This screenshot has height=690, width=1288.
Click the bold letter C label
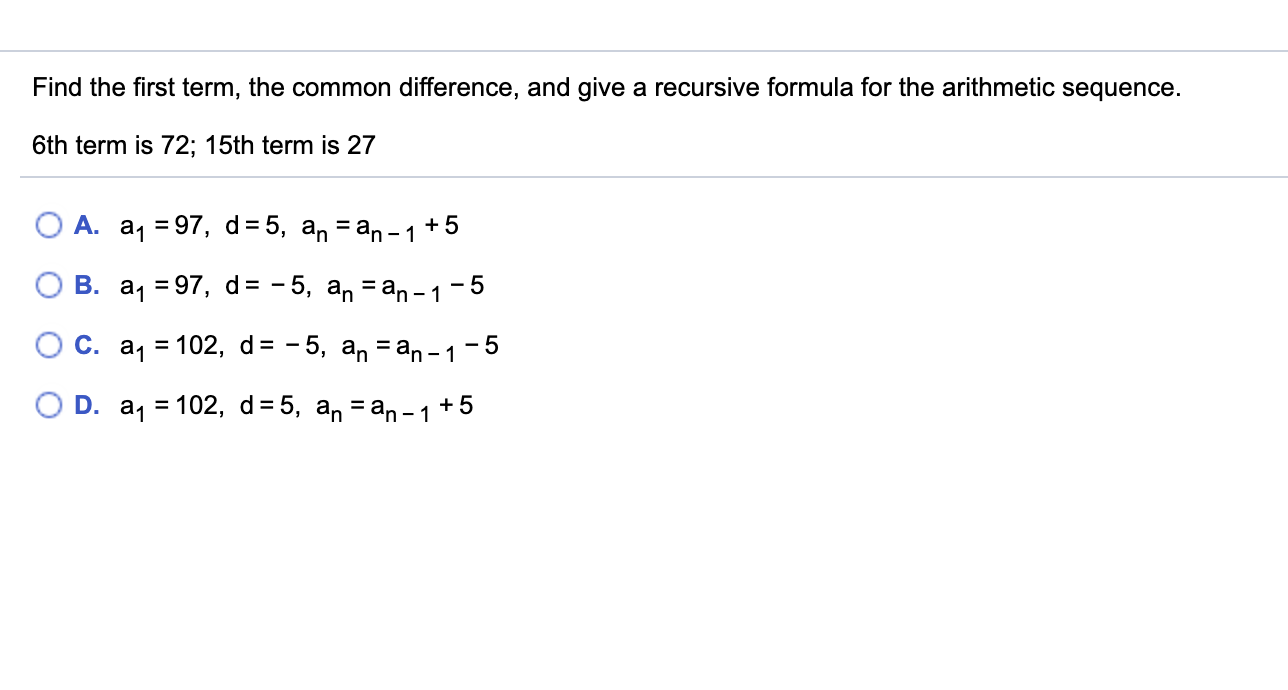click(x=86, y=345)
